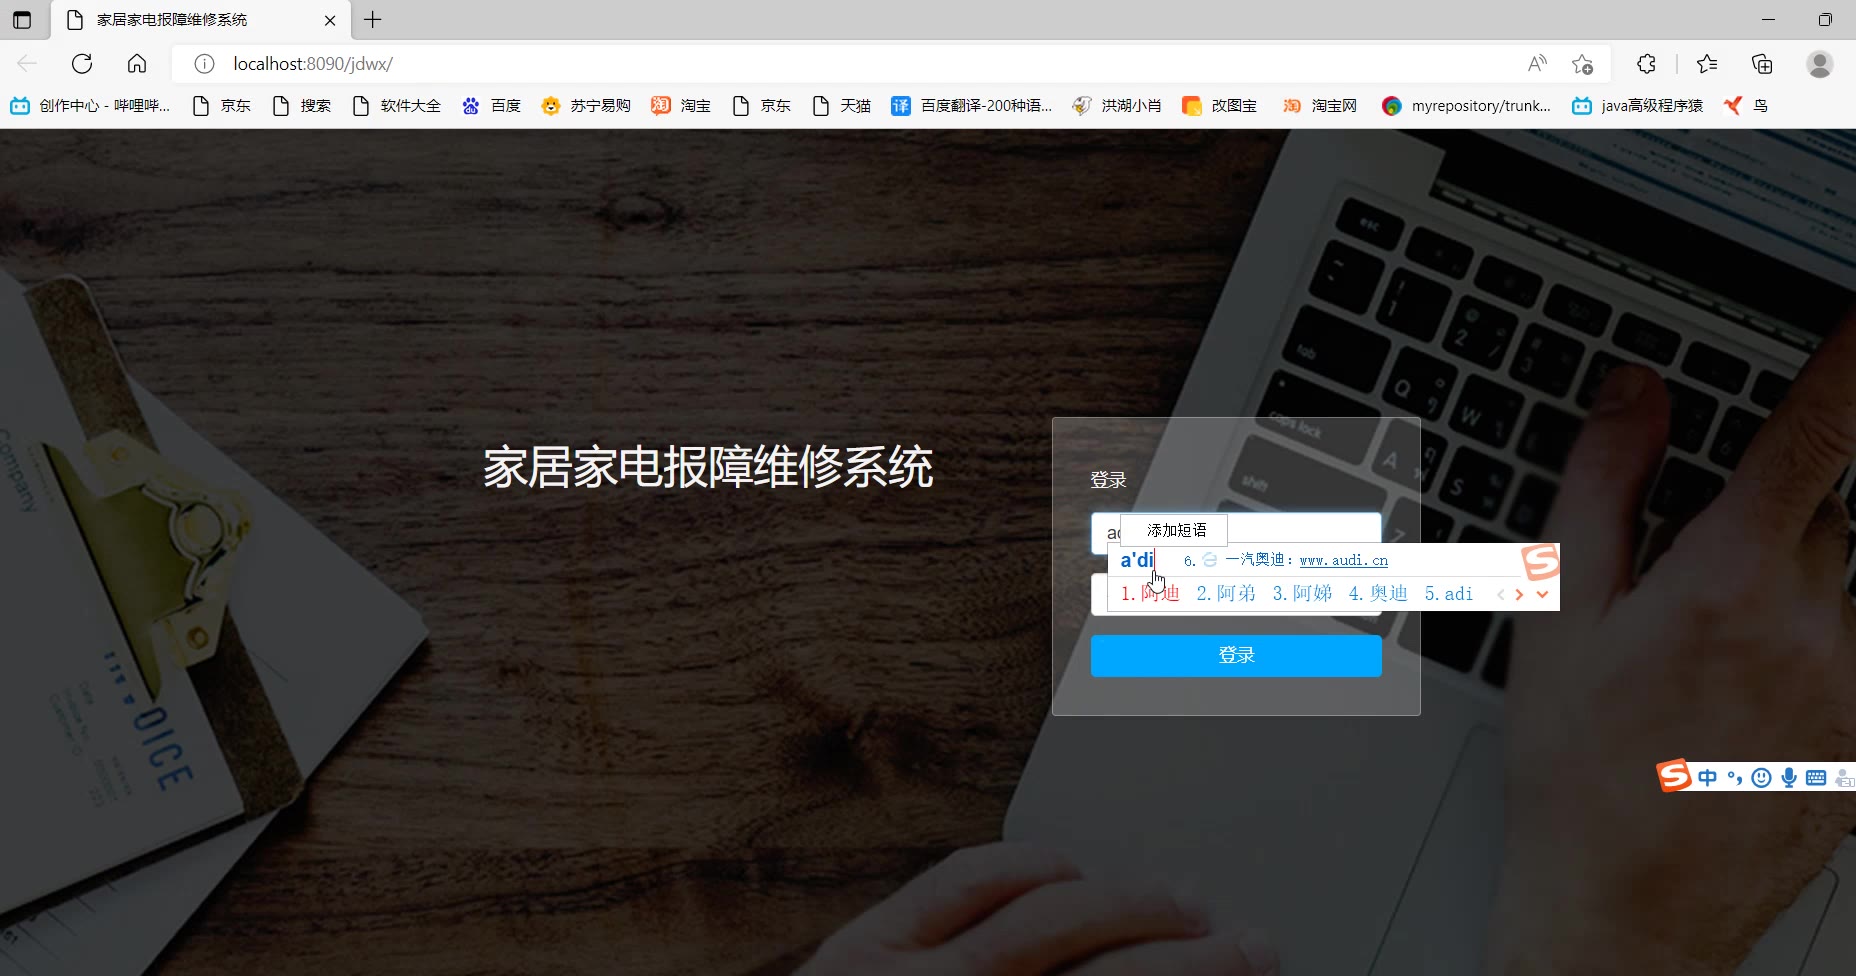Open the www.audi.cn suggestion link
This screenshot has height=976, width=1856.
(x=1343, y=561)
